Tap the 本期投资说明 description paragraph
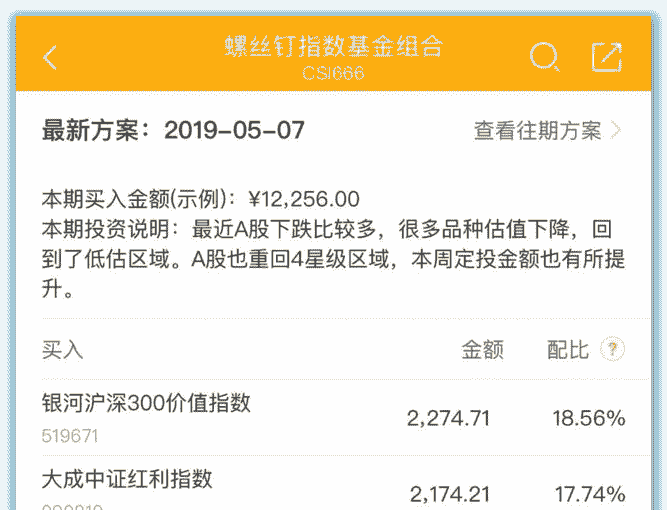Screen dimensions: 667x510 pyautogui.click(x=333, y=260)
